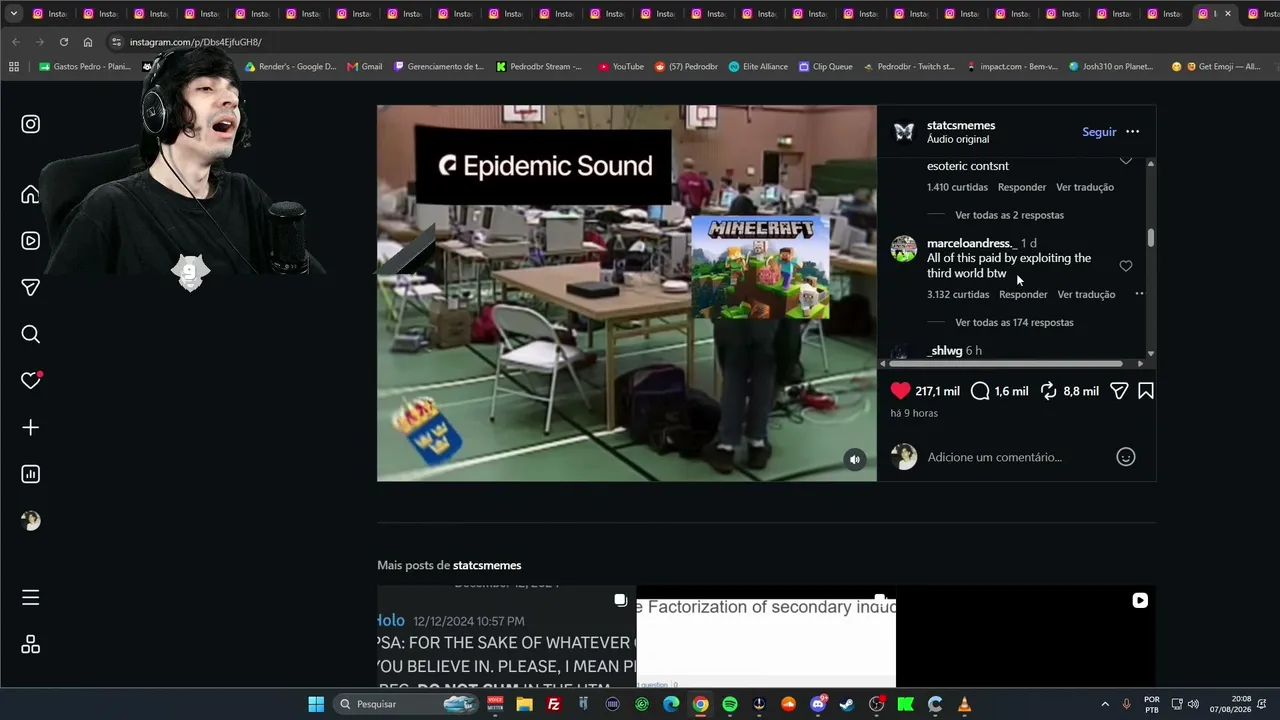1280x720 pixels.
Task: Open marceloandress._ profile from username
Action: [972, 243]
